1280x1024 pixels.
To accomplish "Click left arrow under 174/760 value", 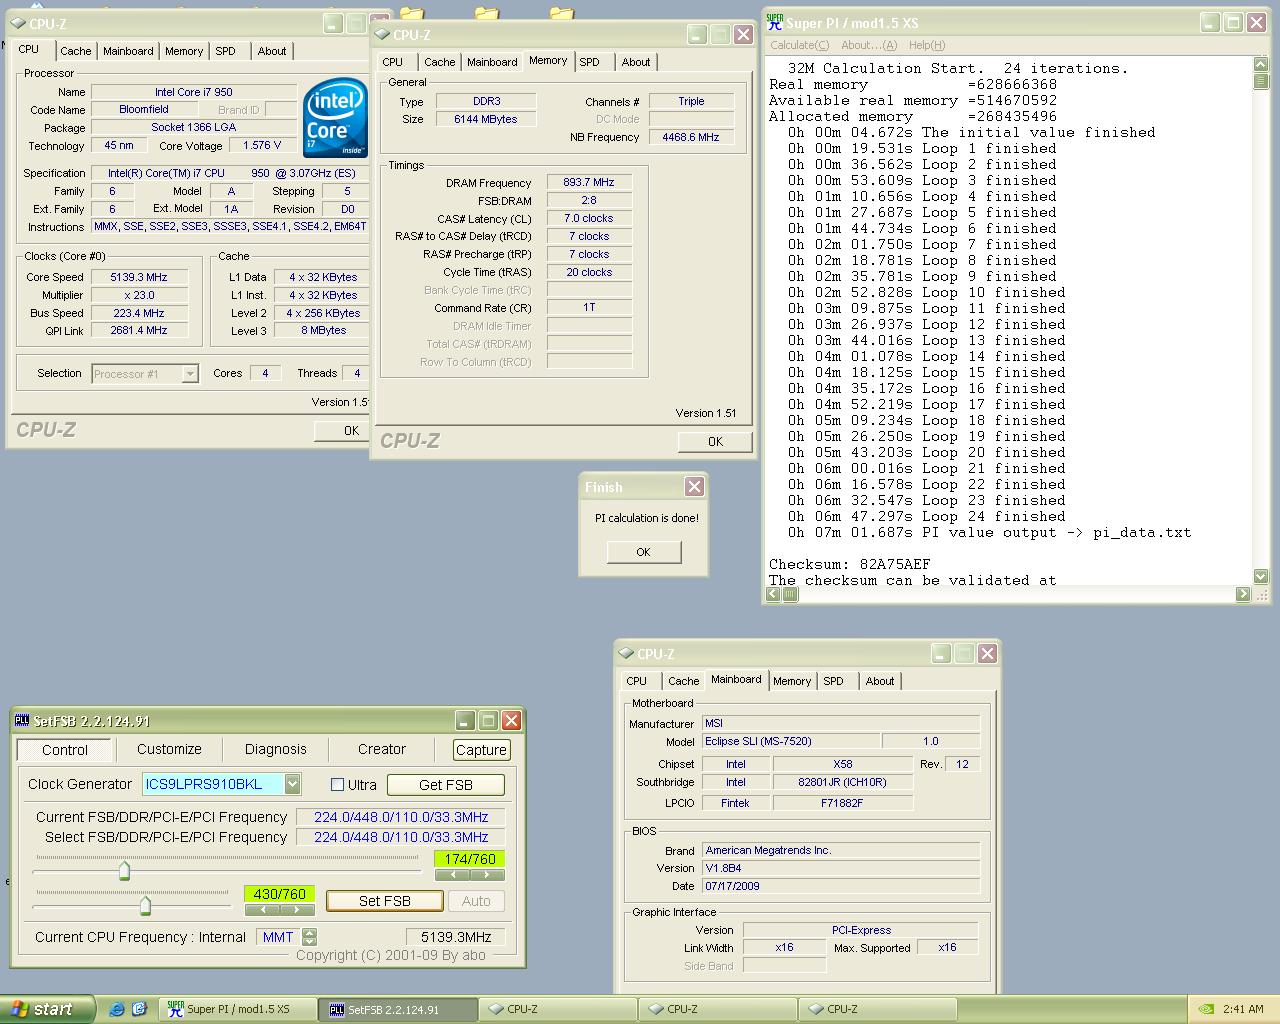I will (x=452, y=875).
